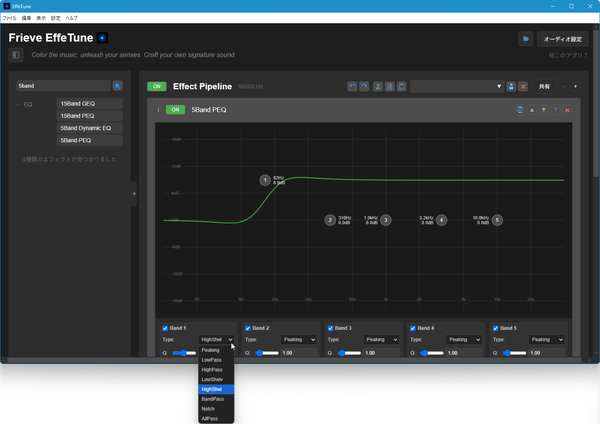Add 15Band GEQ effect from list

pyautogui.click(x=90, y=104)
